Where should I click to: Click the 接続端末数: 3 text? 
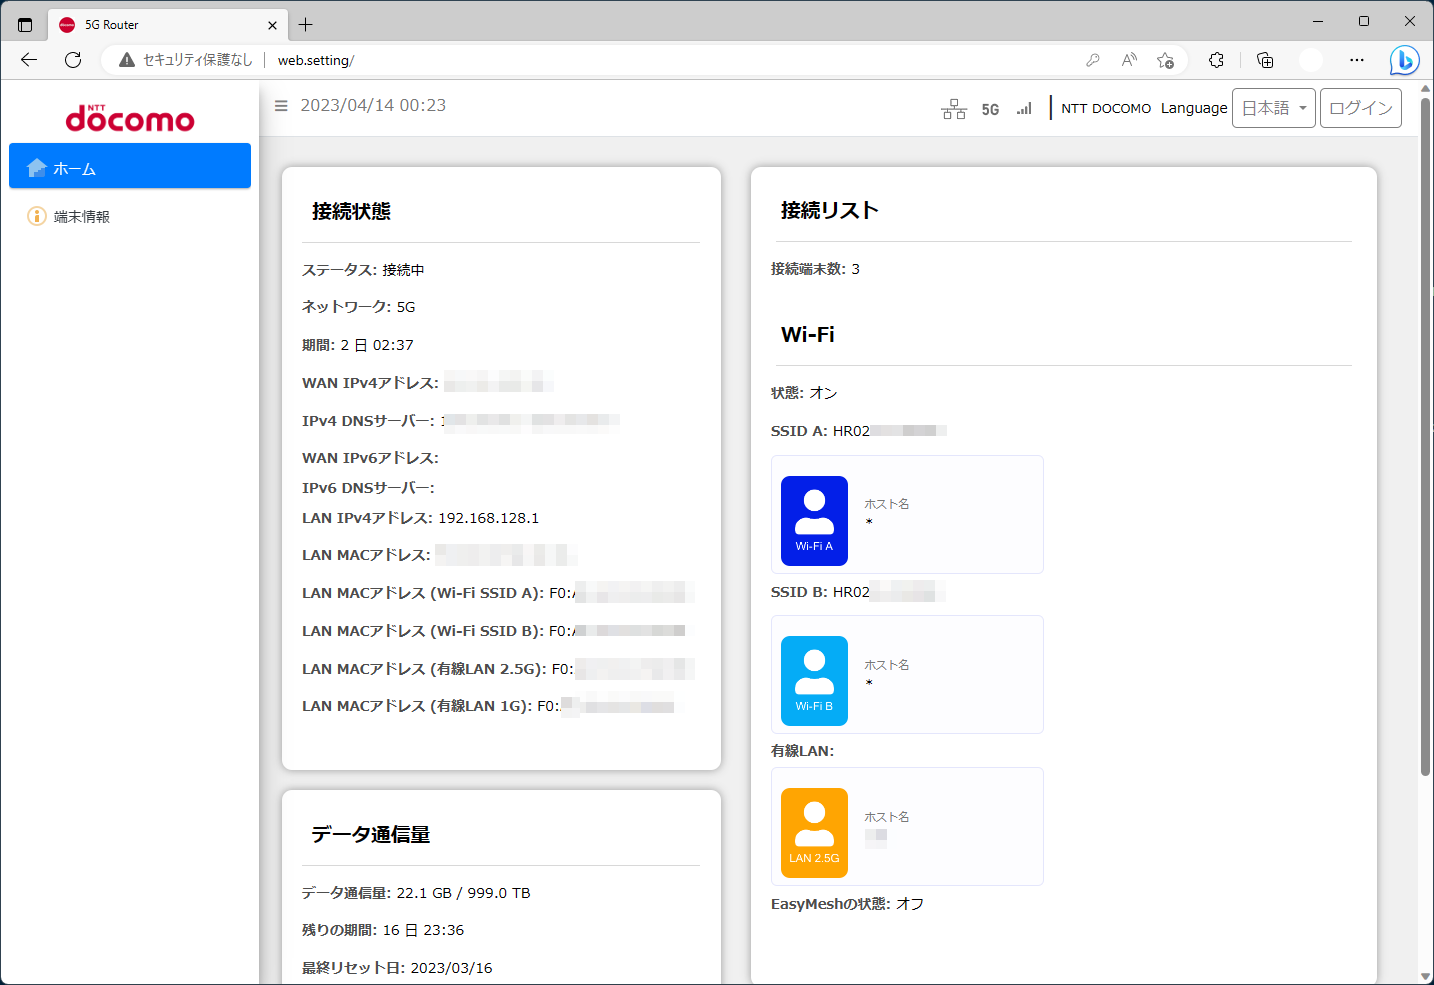pos(815,269)
